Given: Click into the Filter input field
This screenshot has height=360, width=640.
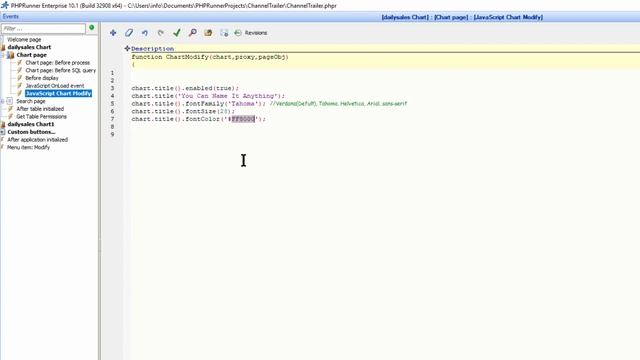Looking at the screenshot, I should [x=43, y=29].
